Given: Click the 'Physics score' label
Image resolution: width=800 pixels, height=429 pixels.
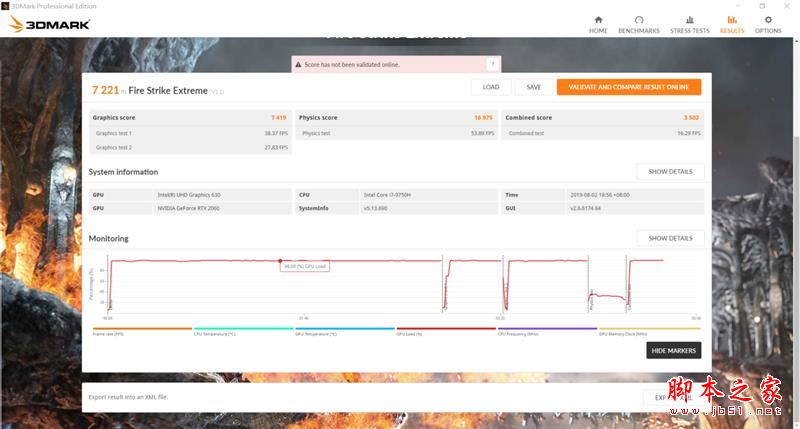Looking at the screenshot, I should click(318, 117).
